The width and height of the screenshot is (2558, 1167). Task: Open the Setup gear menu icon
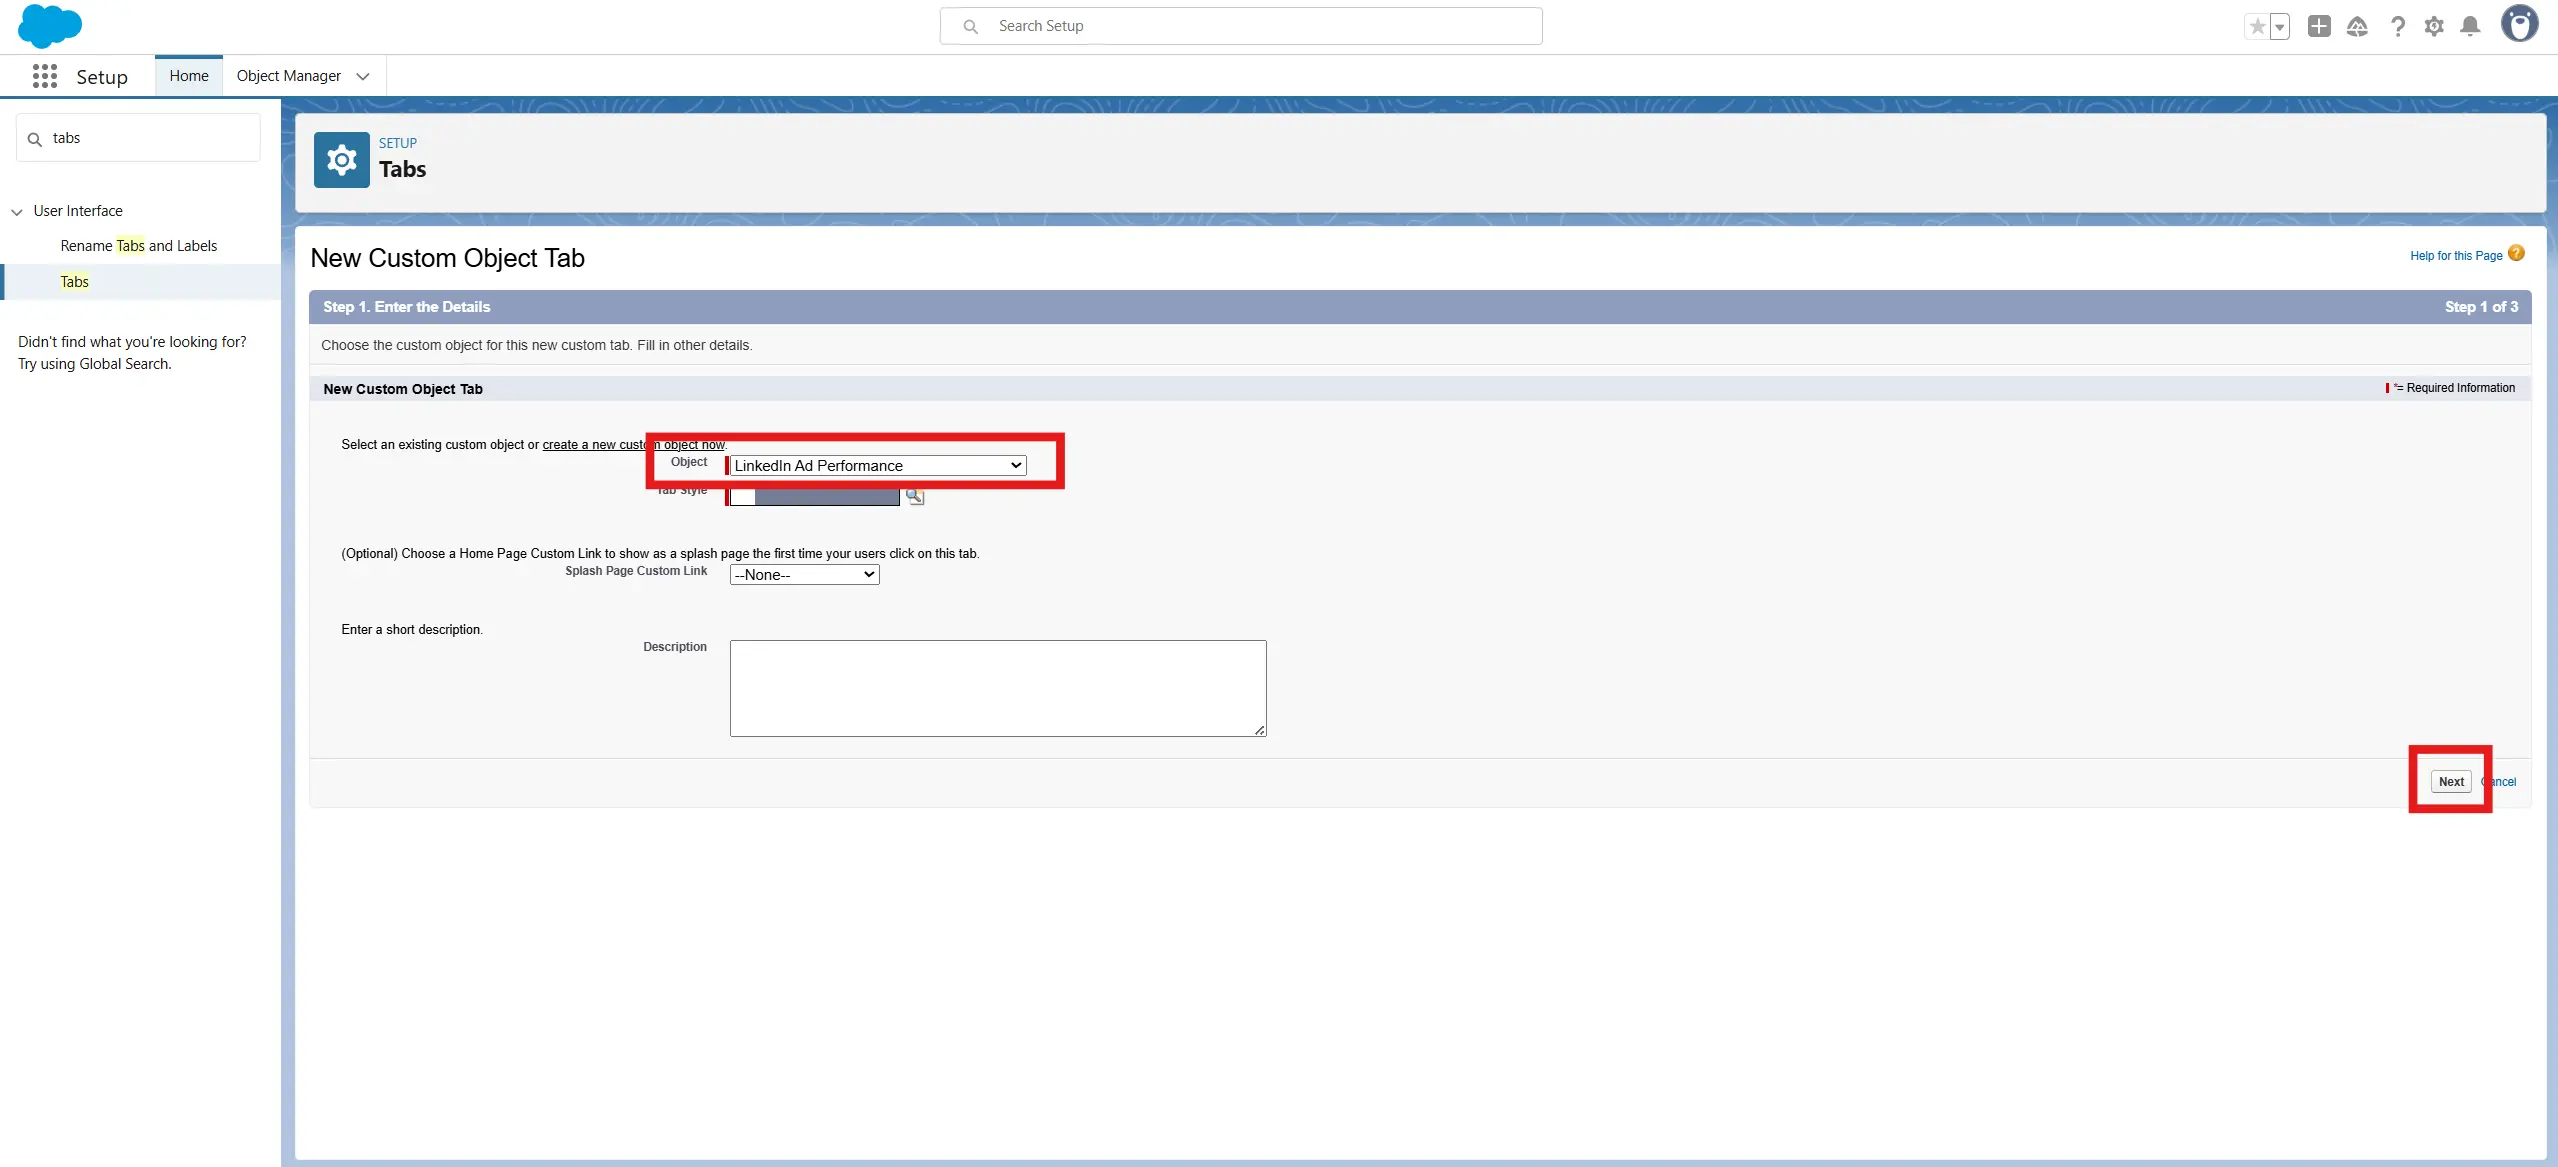point(2434,27)
